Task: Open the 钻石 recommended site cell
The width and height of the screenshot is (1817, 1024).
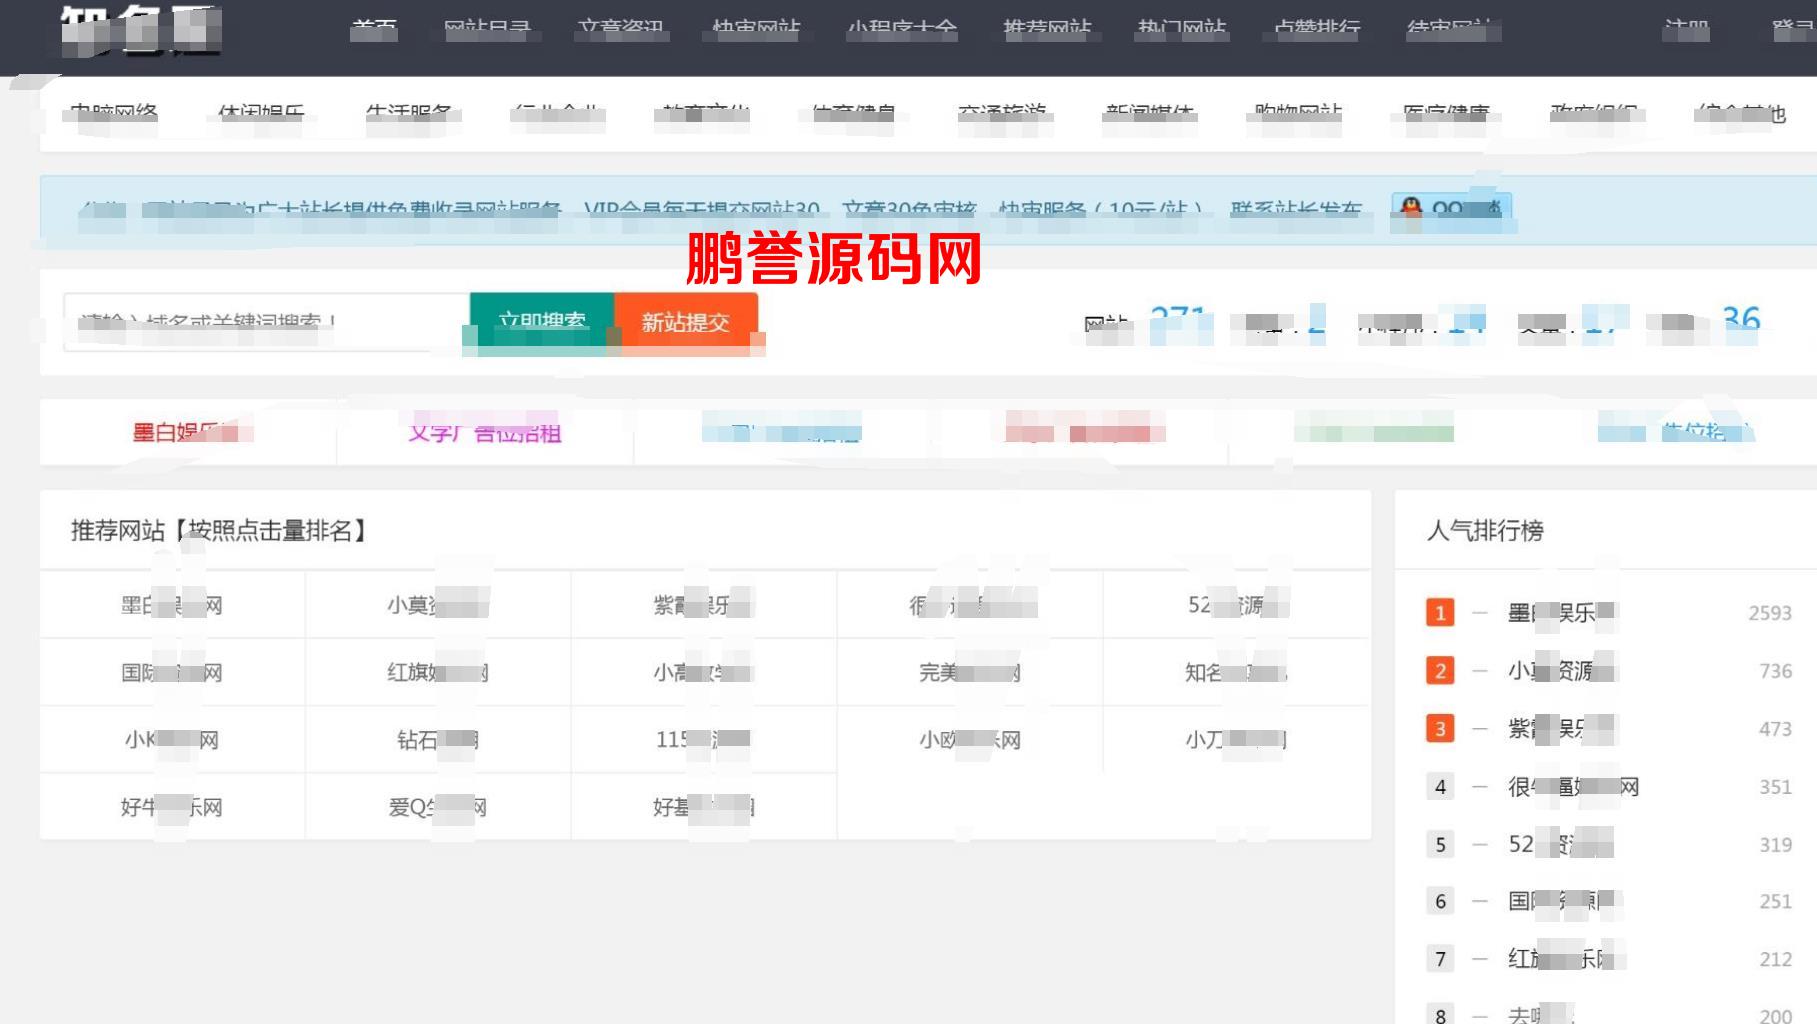Action: tap(438, 740)
